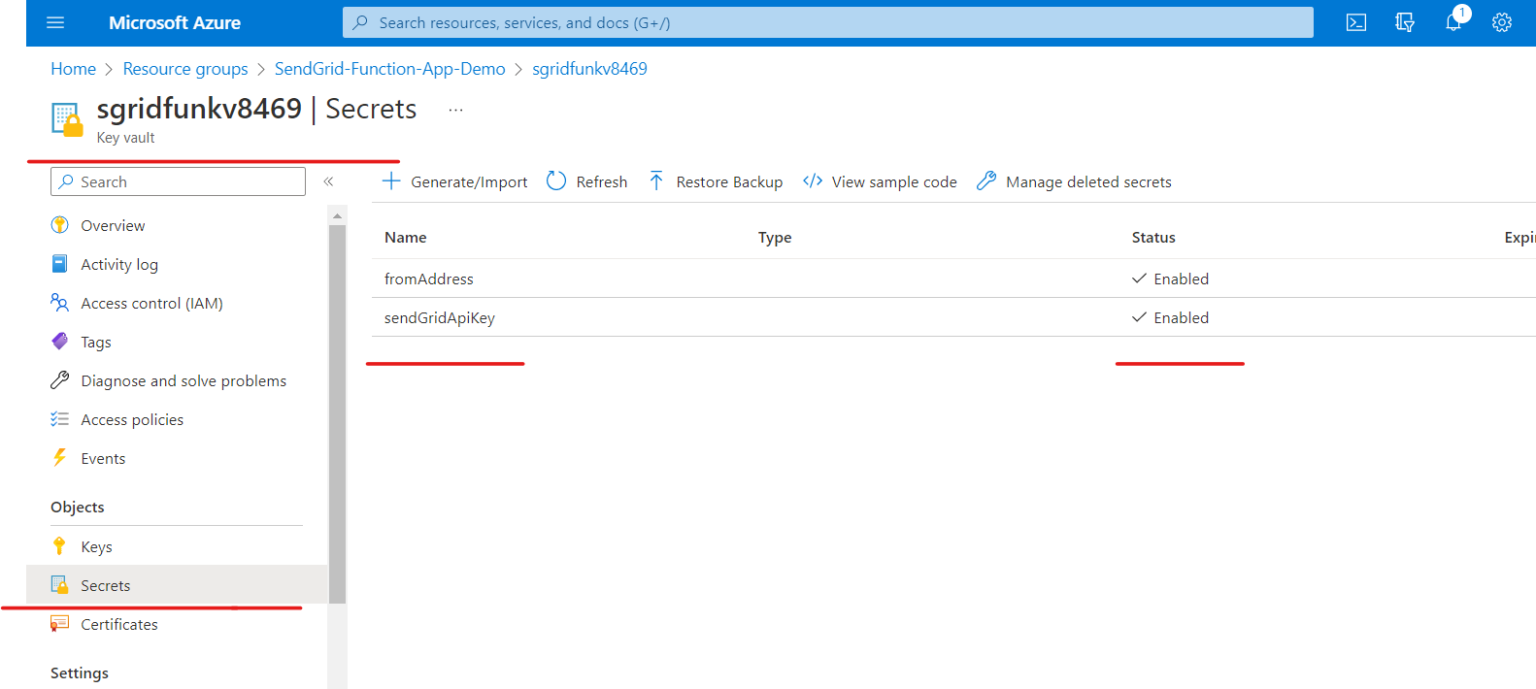Open Azure Cloud Shell from the top bar

[1356, 21]
